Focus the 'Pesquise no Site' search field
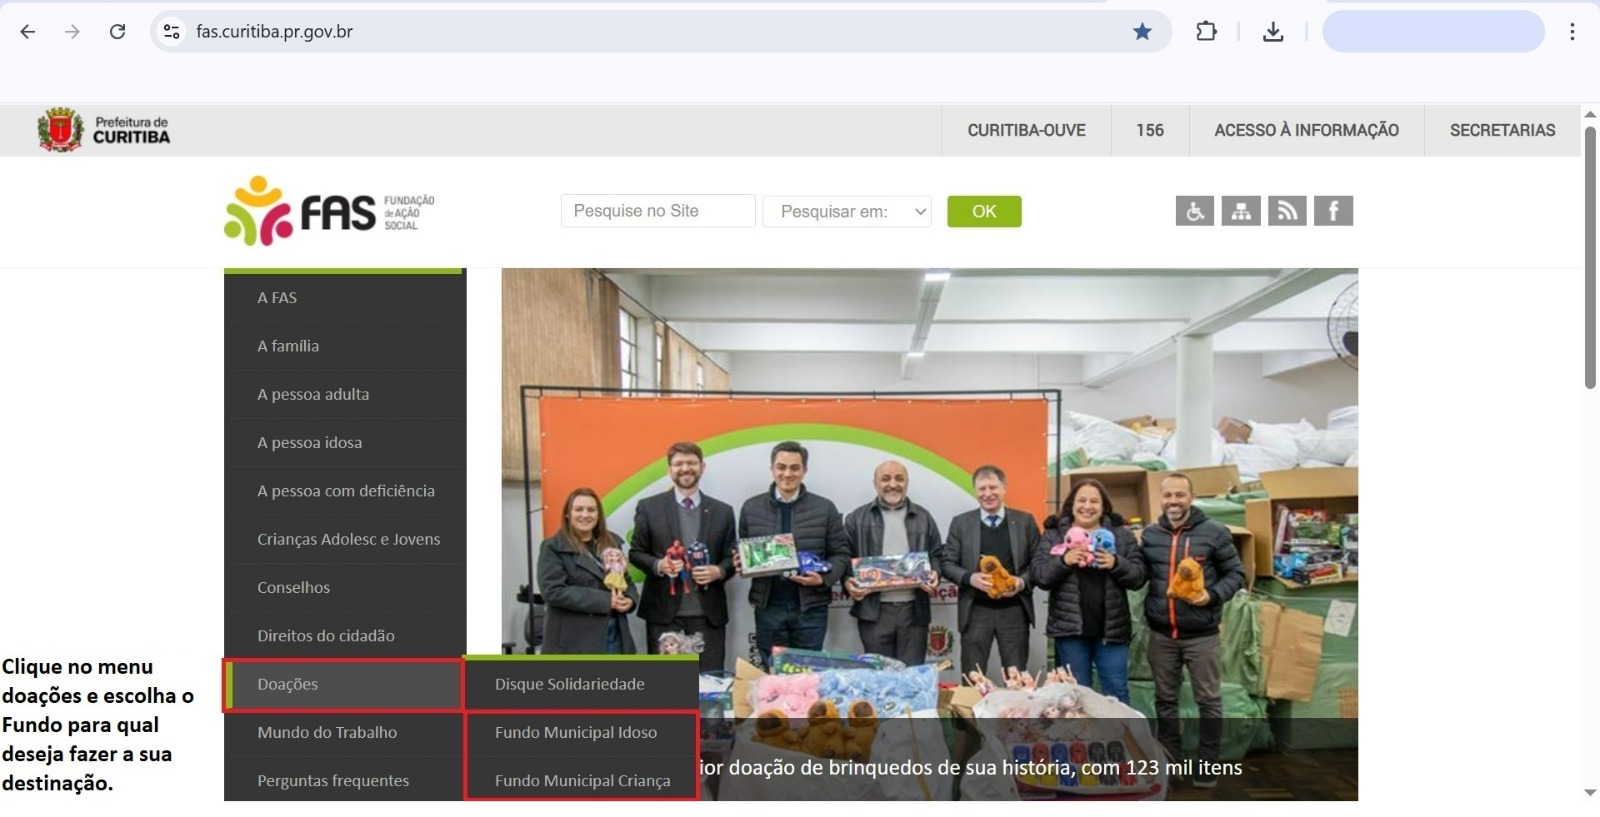1600x817 pixels. (657, 211)
